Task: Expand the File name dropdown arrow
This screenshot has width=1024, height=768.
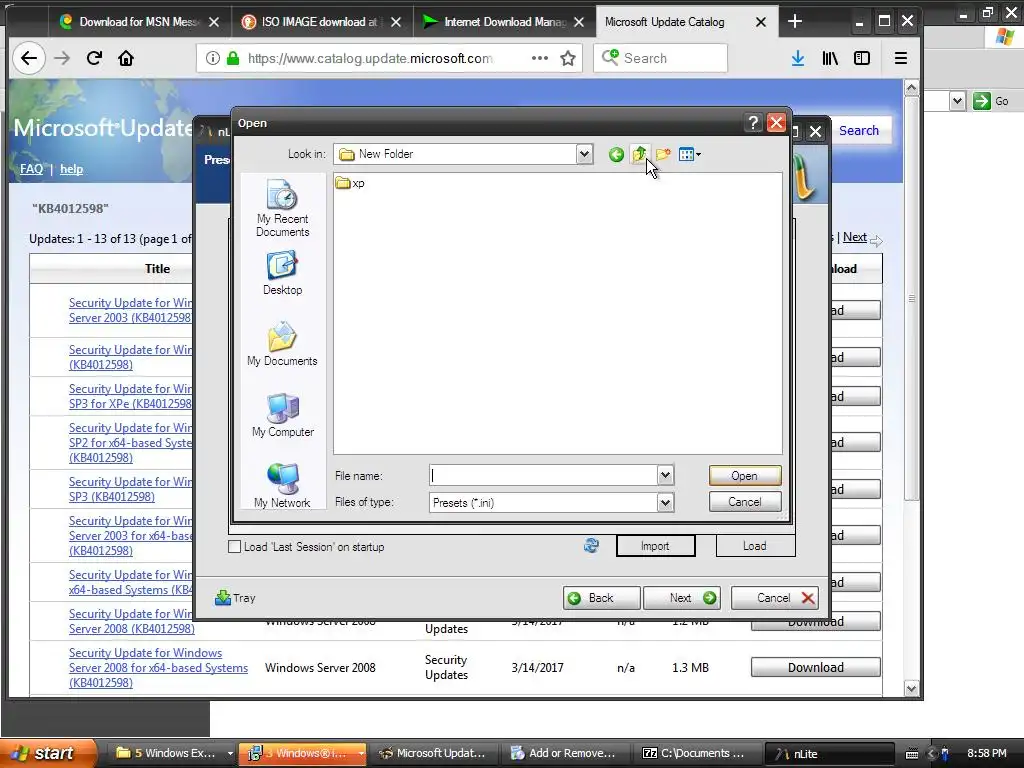Action: 665,475
